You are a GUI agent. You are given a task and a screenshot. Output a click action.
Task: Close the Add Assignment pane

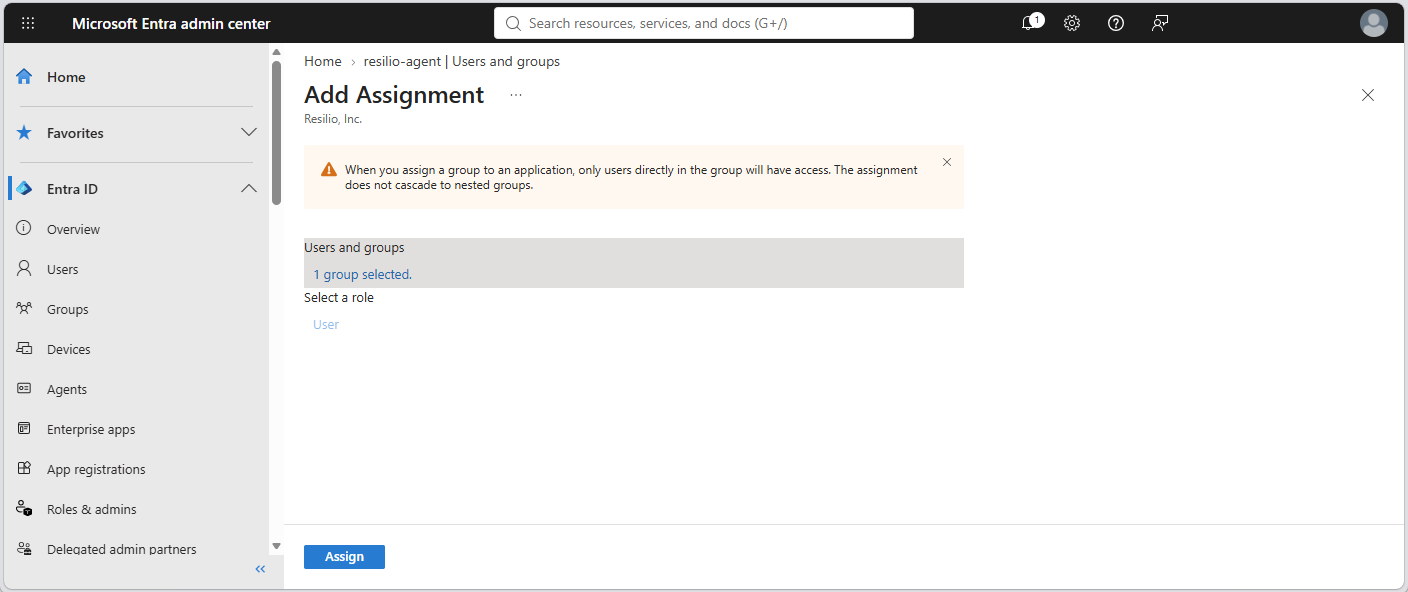tap(1368, 95)
